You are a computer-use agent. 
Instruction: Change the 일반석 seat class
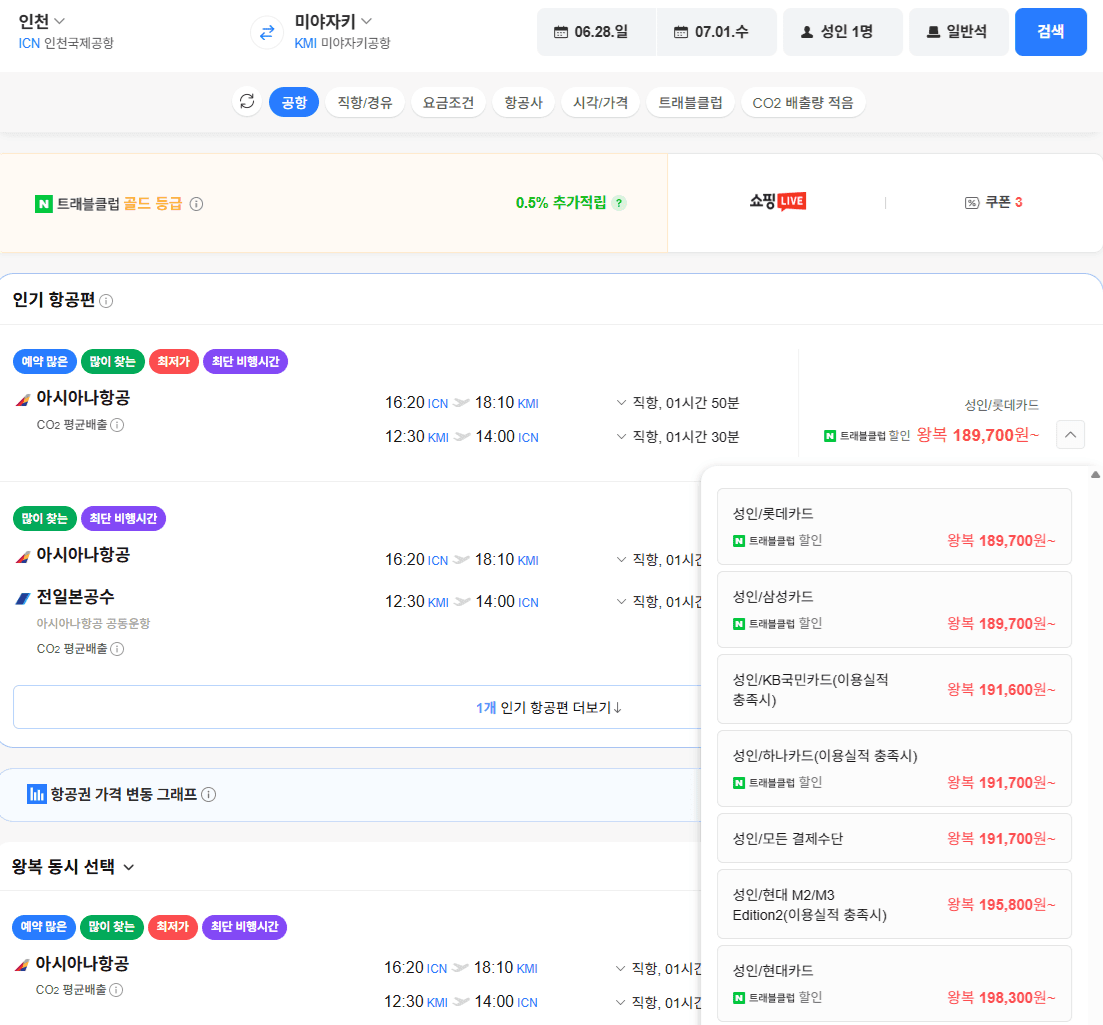(959, 32)
